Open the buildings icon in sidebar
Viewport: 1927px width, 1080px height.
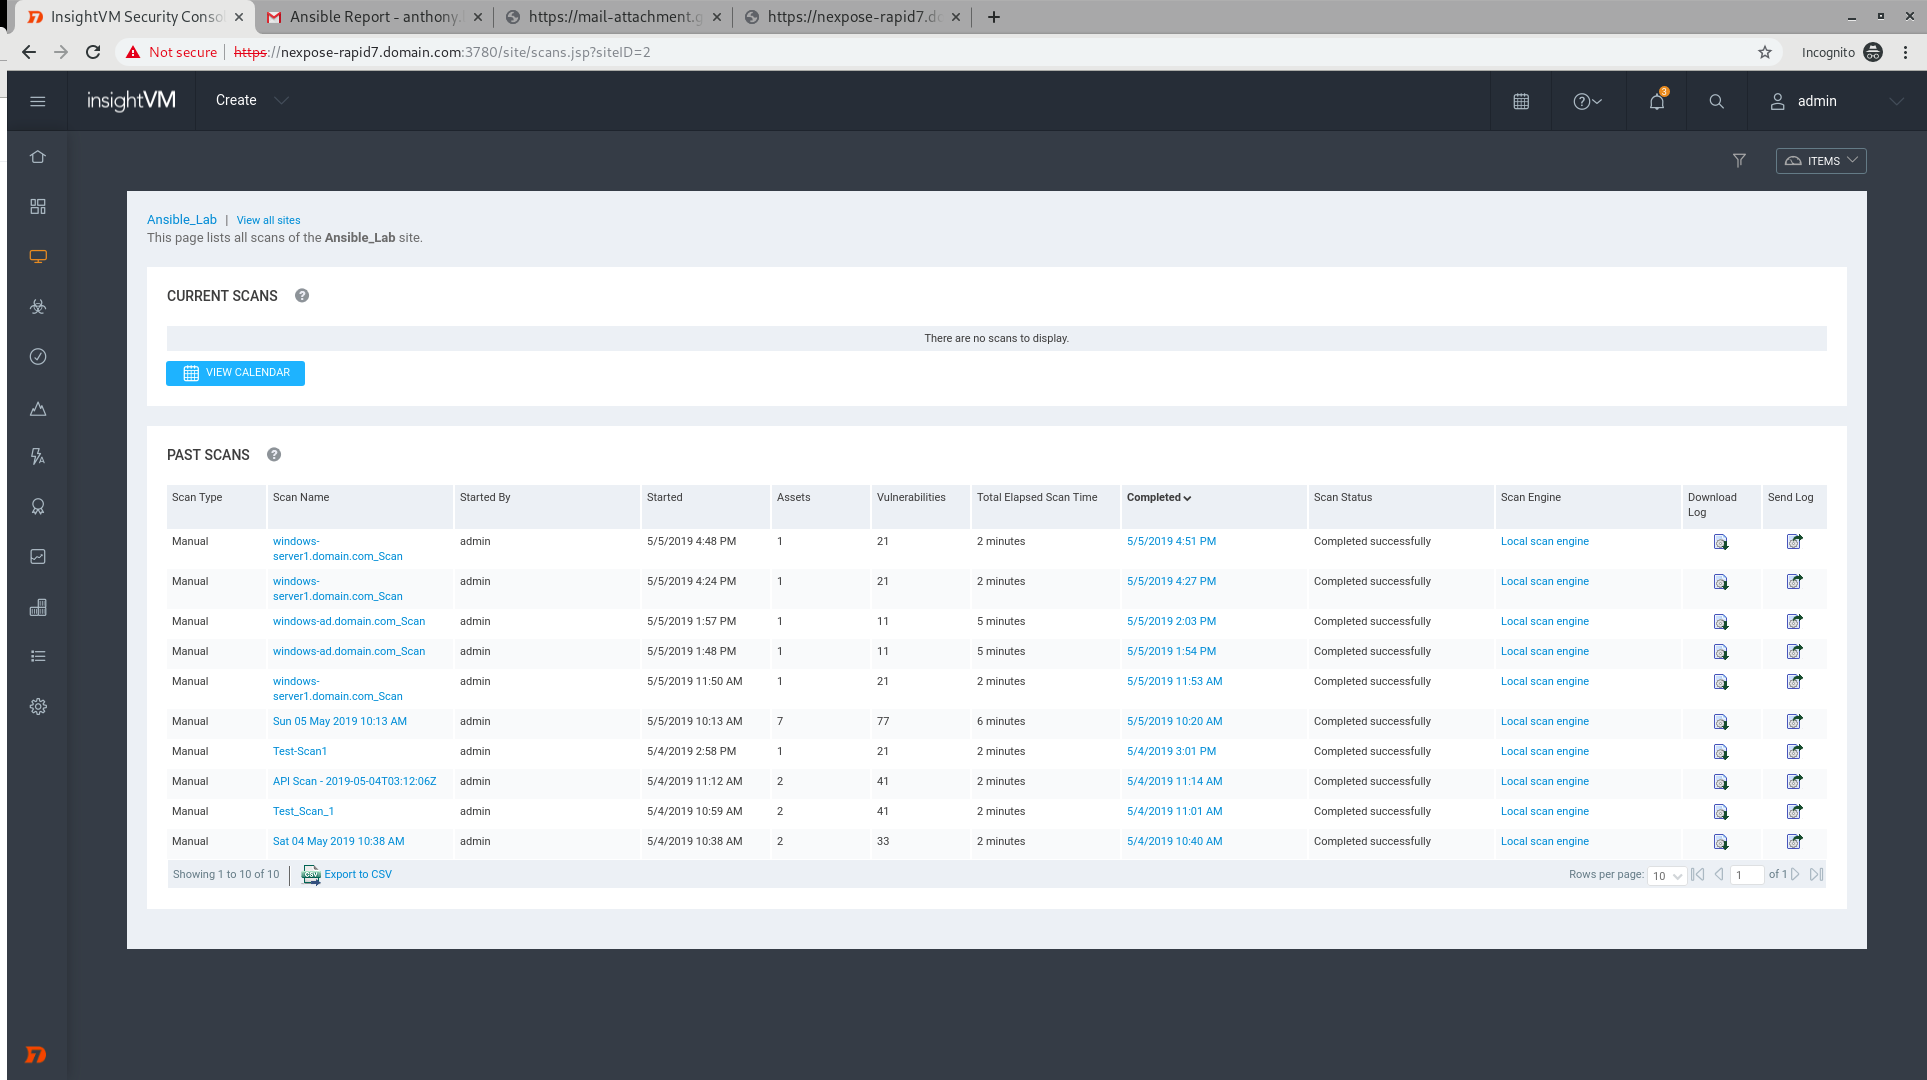(38, 607)
